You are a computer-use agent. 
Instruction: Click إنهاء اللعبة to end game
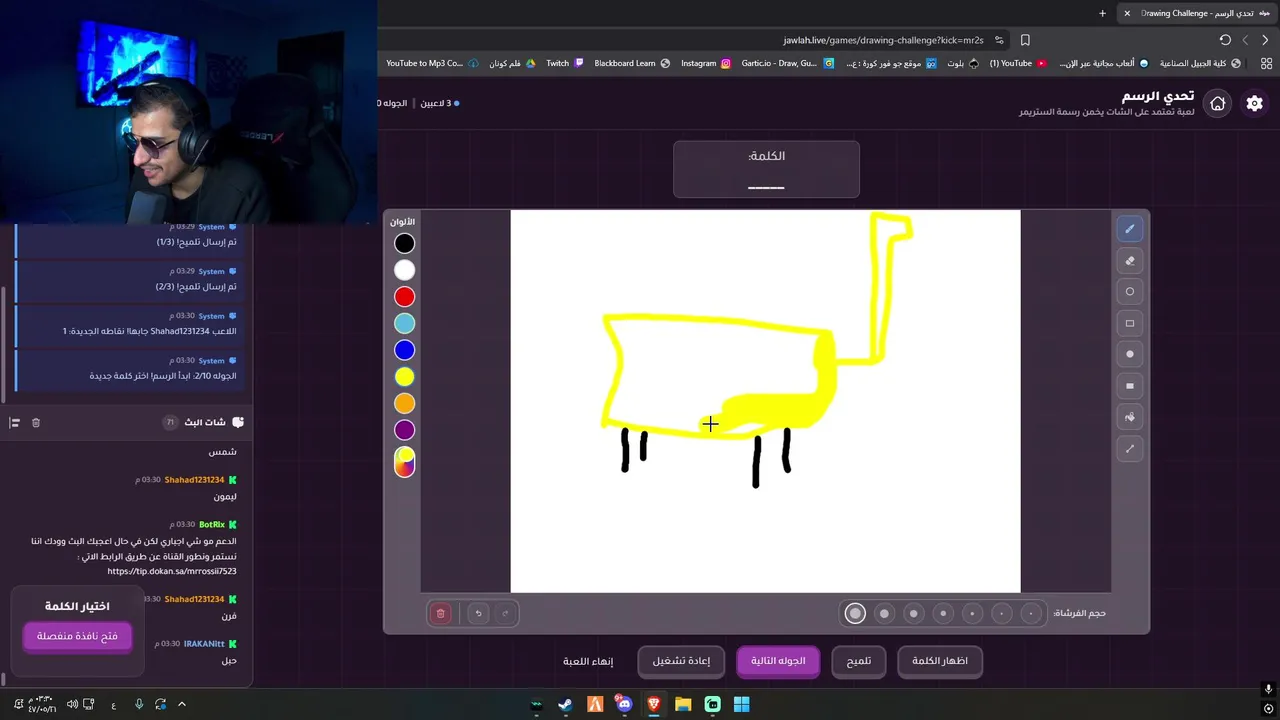[x=588, y=661]
